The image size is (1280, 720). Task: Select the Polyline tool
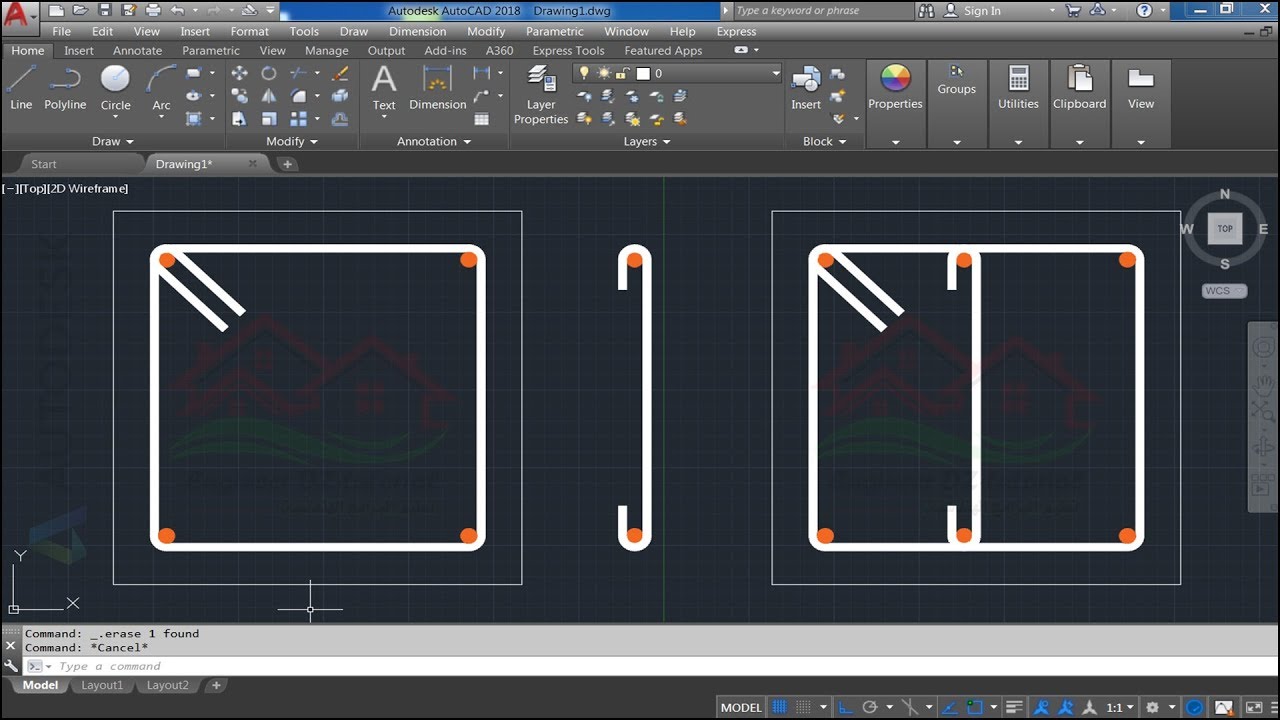(x=65, y=87)
